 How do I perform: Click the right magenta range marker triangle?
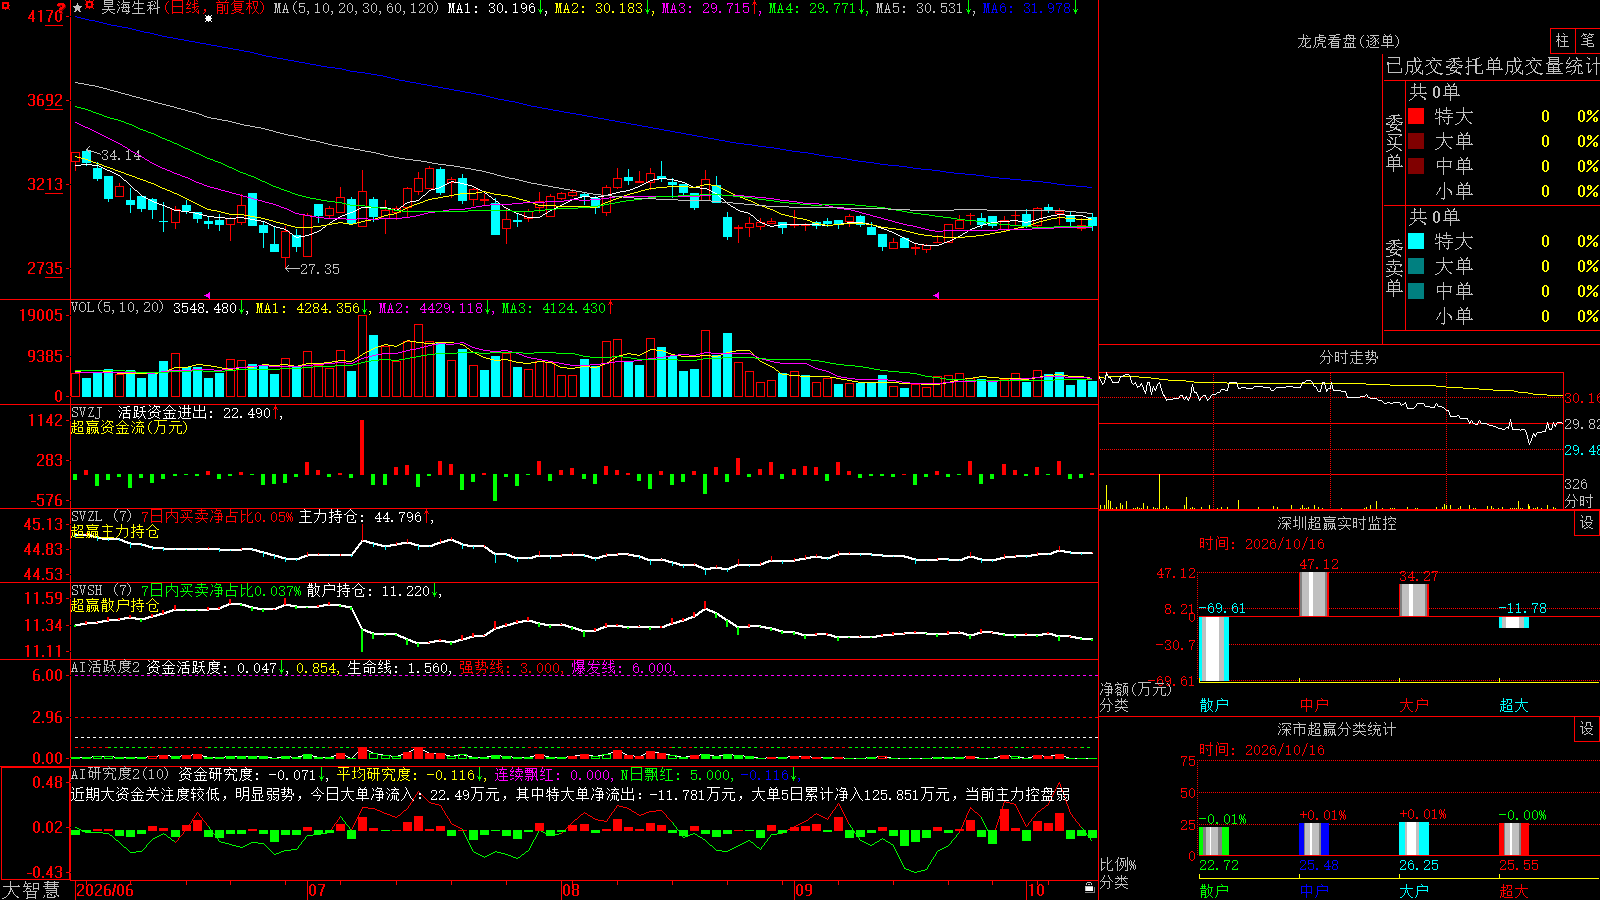coord(937,295)
